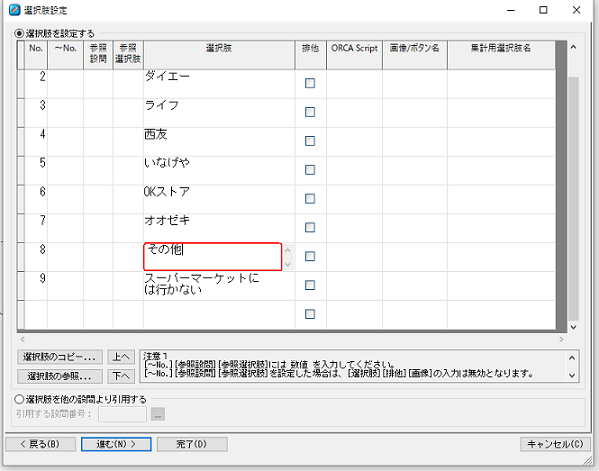Move row down with 下へ button
599x471 pixels.
[121, 376]
